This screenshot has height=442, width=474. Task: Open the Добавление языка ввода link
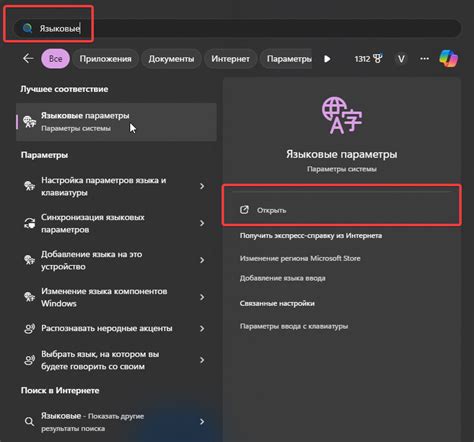point(282,278)
